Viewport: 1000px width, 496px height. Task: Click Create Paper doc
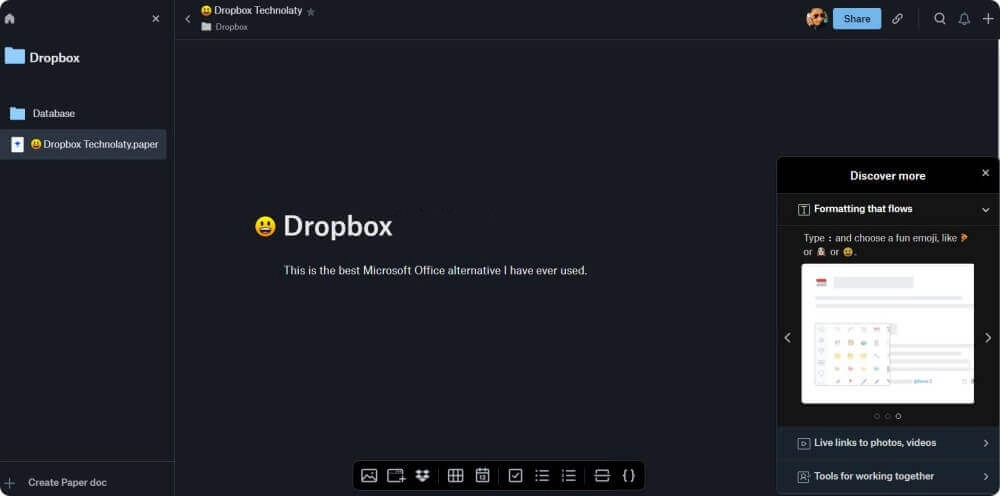pos(67,483)
